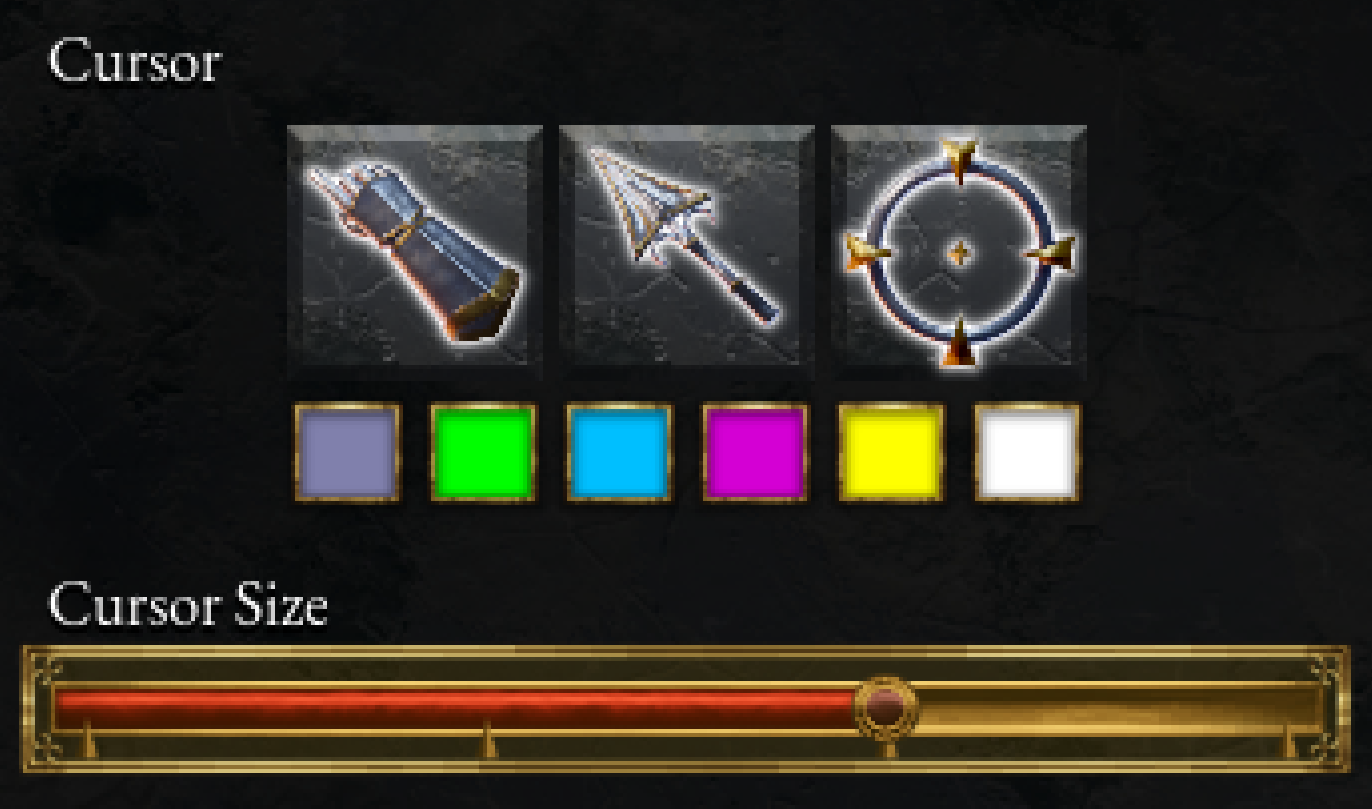The image size is (1372, 809).
Task: Click the Cursor Size label text
Action: click(188, 605)
